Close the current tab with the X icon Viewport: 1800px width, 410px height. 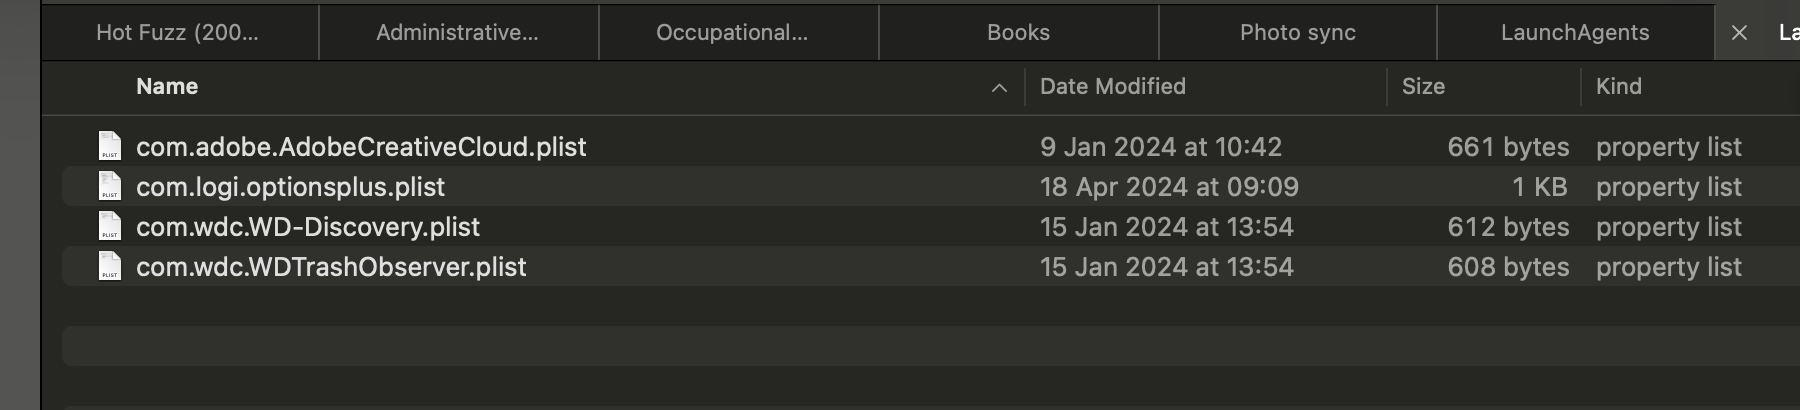click(x=1739, y=33)
